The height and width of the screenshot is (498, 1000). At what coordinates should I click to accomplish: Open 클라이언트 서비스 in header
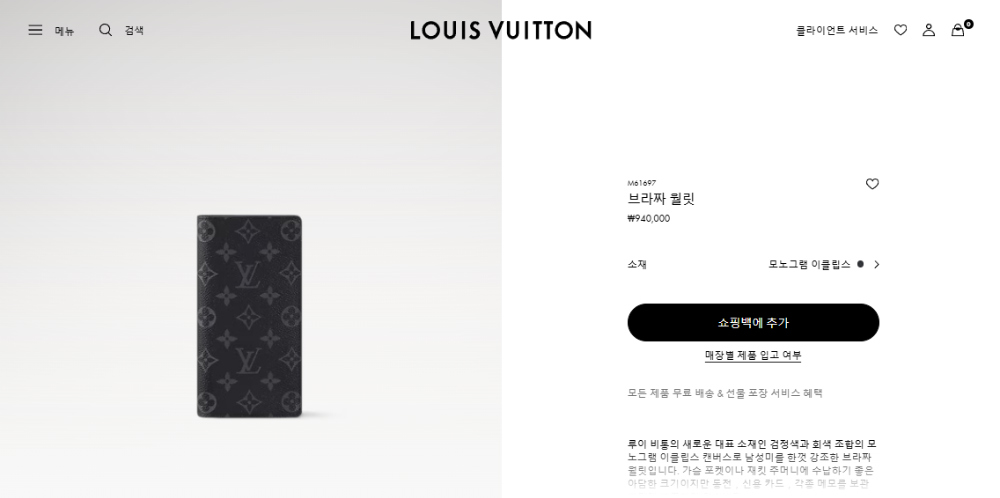pos(837,30)
